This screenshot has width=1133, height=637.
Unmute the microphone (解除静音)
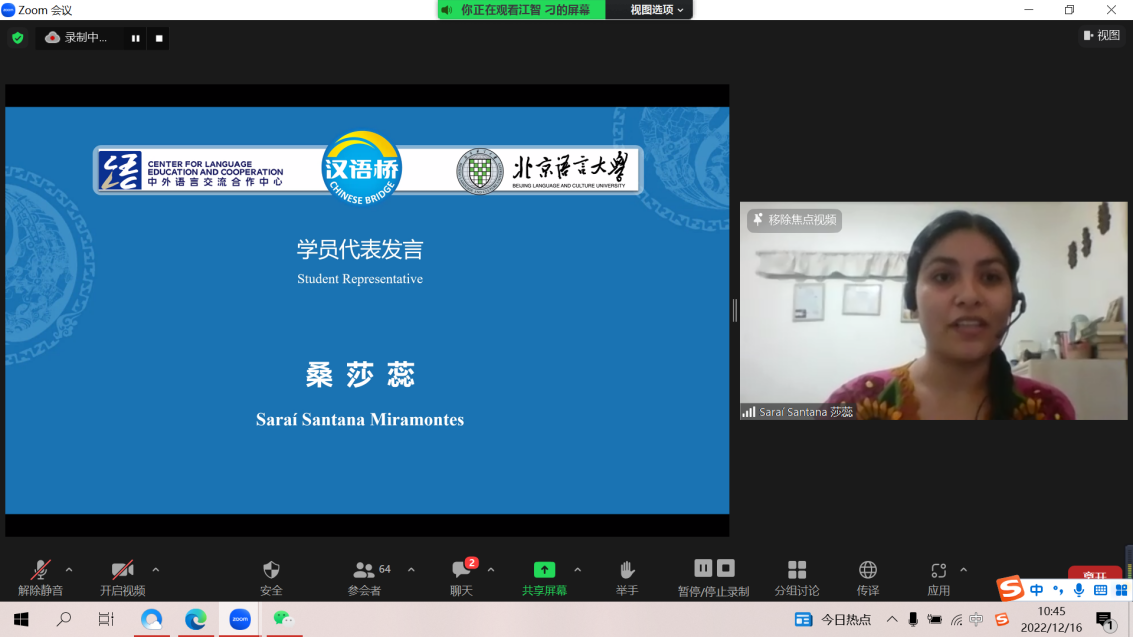(x=40, y=570)
